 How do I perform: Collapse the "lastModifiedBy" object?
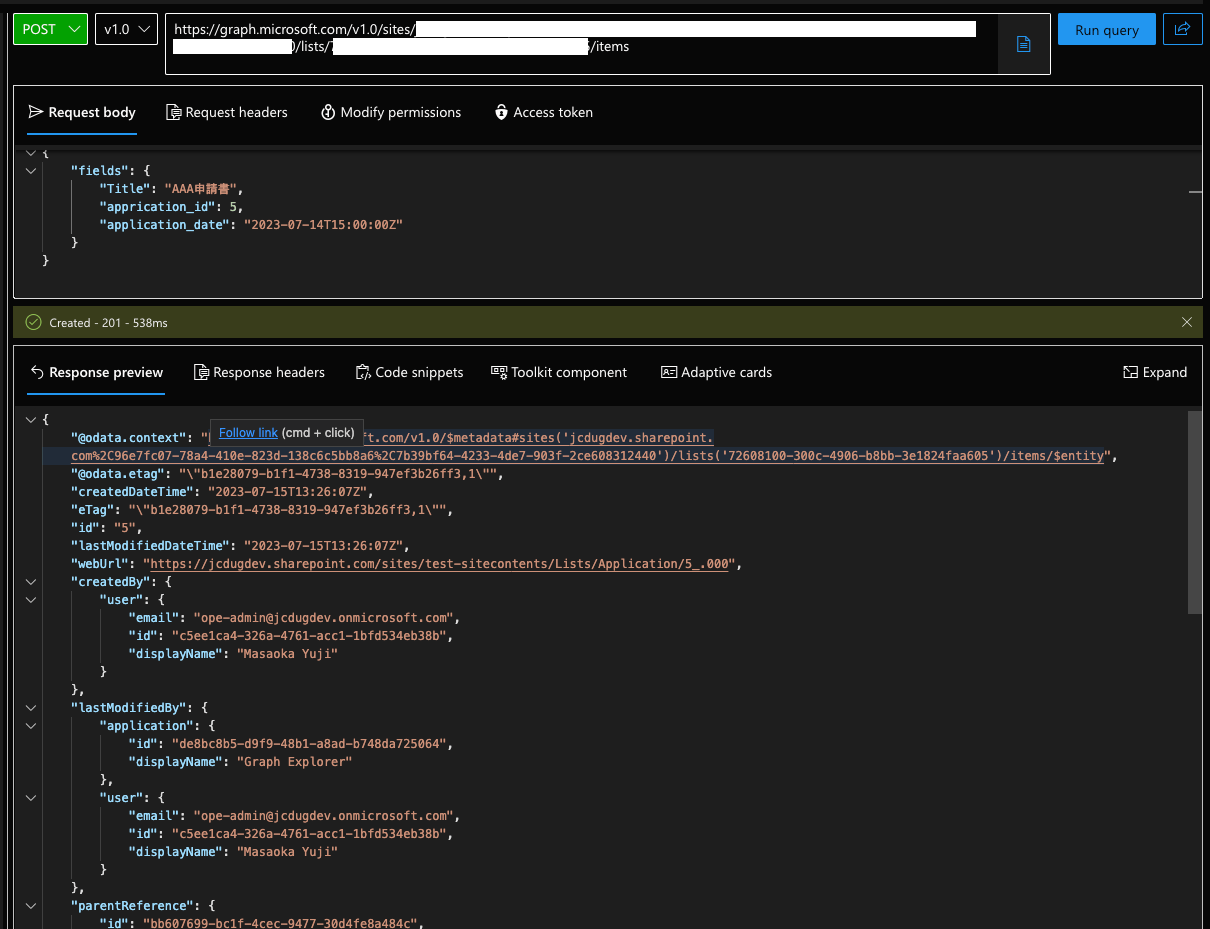pos(32,708)
